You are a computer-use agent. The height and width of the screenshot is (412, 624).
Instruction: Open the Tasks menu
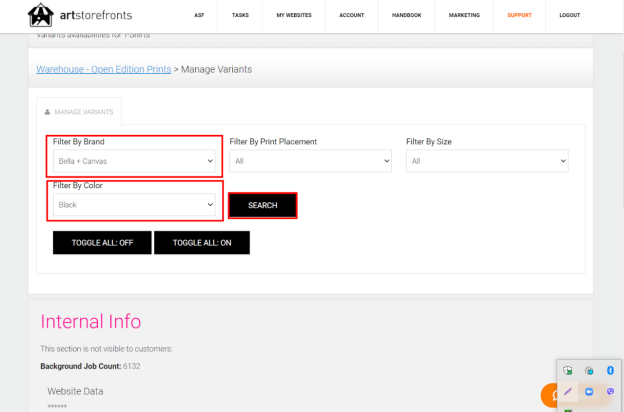(240, 15)
